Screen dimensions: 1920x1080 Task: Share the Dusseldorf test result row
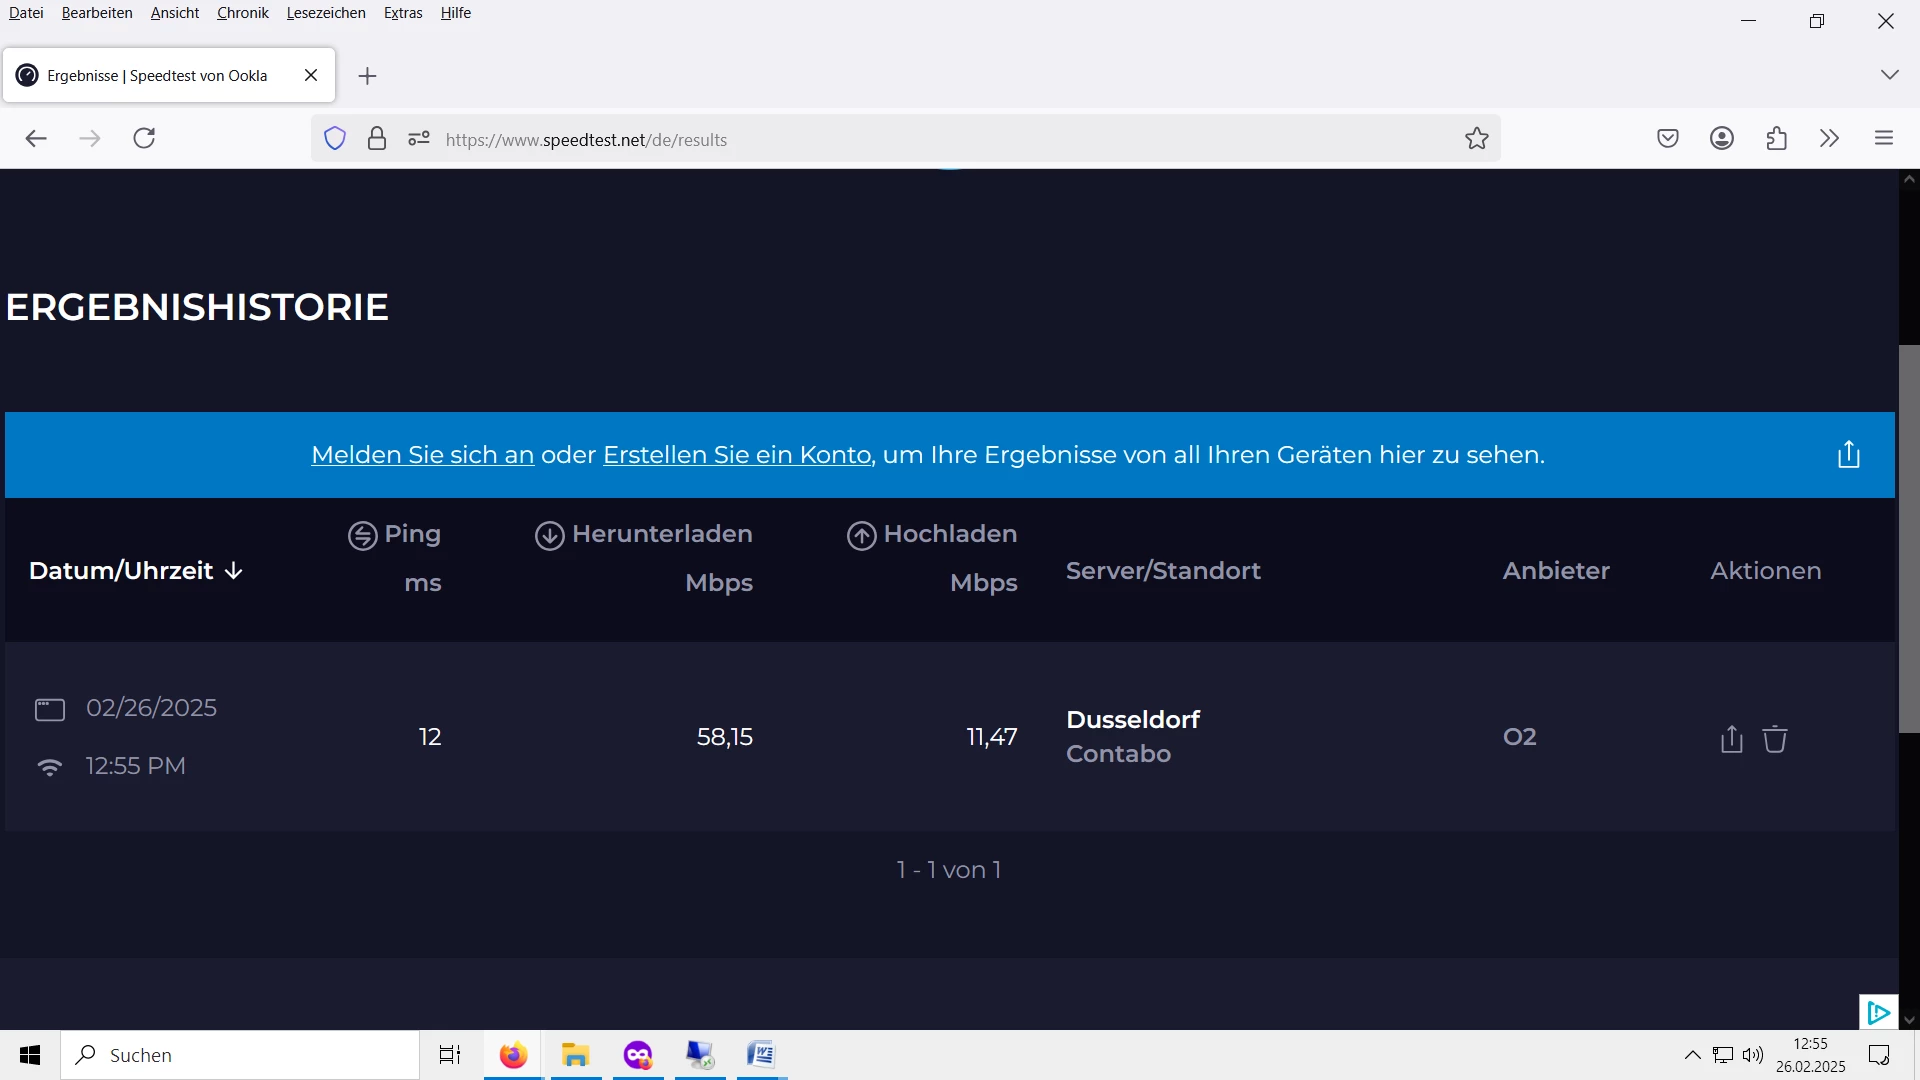coord(1731,739)
